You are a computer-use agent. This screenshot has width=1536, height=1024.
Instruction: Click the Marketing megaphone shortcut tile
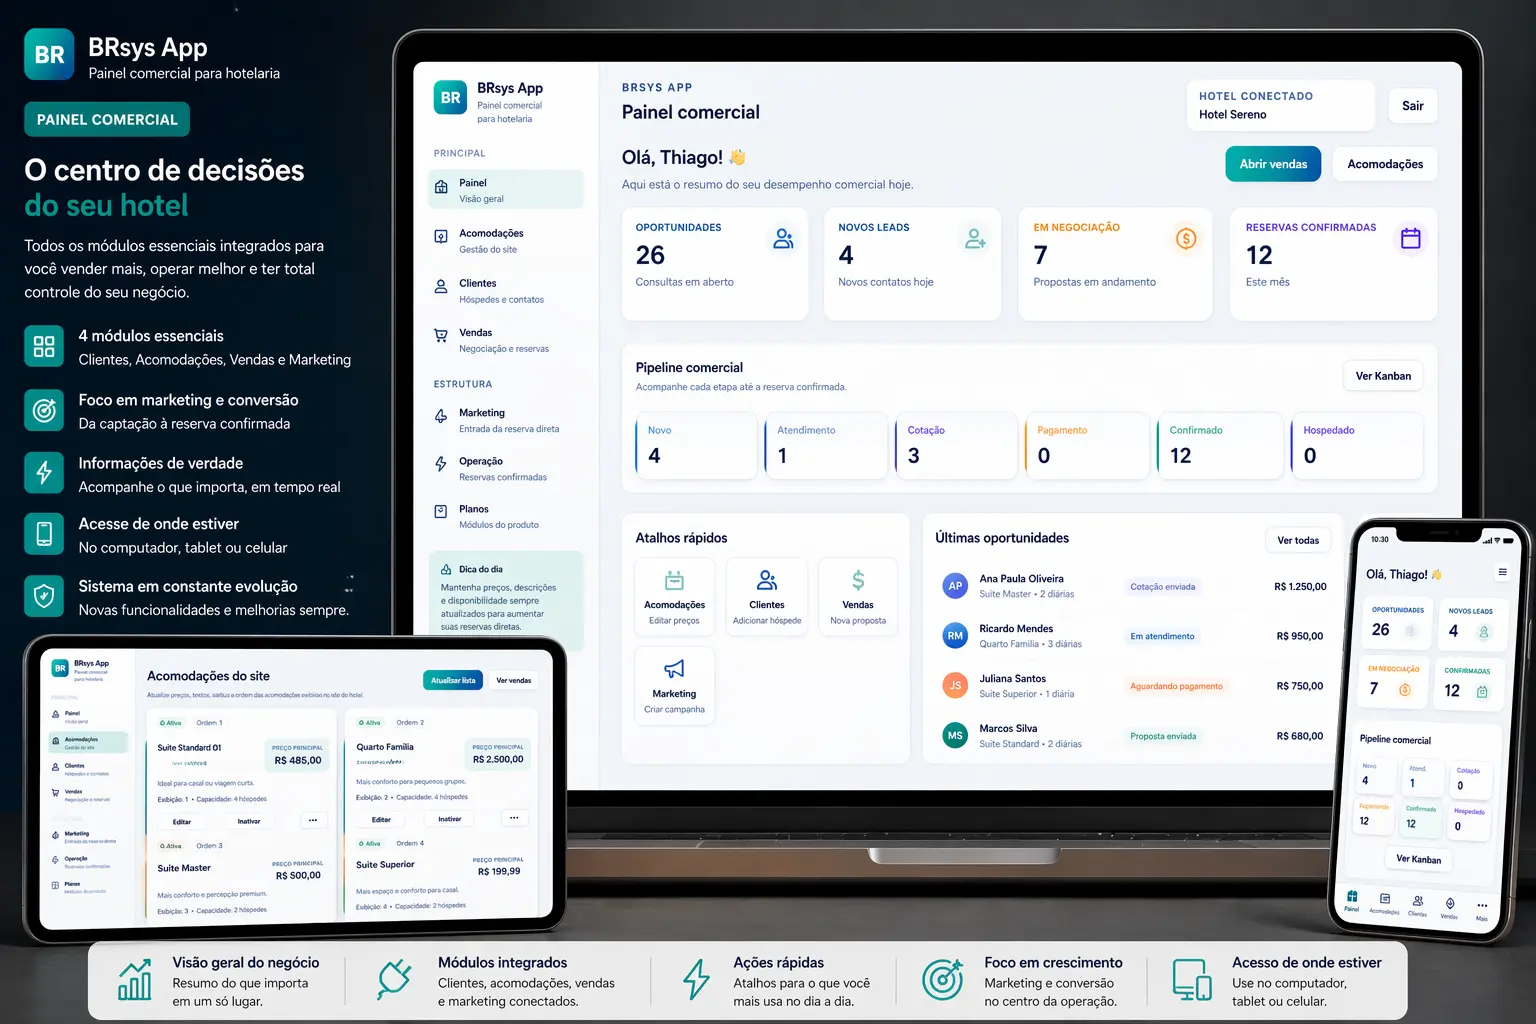(674, 685)
